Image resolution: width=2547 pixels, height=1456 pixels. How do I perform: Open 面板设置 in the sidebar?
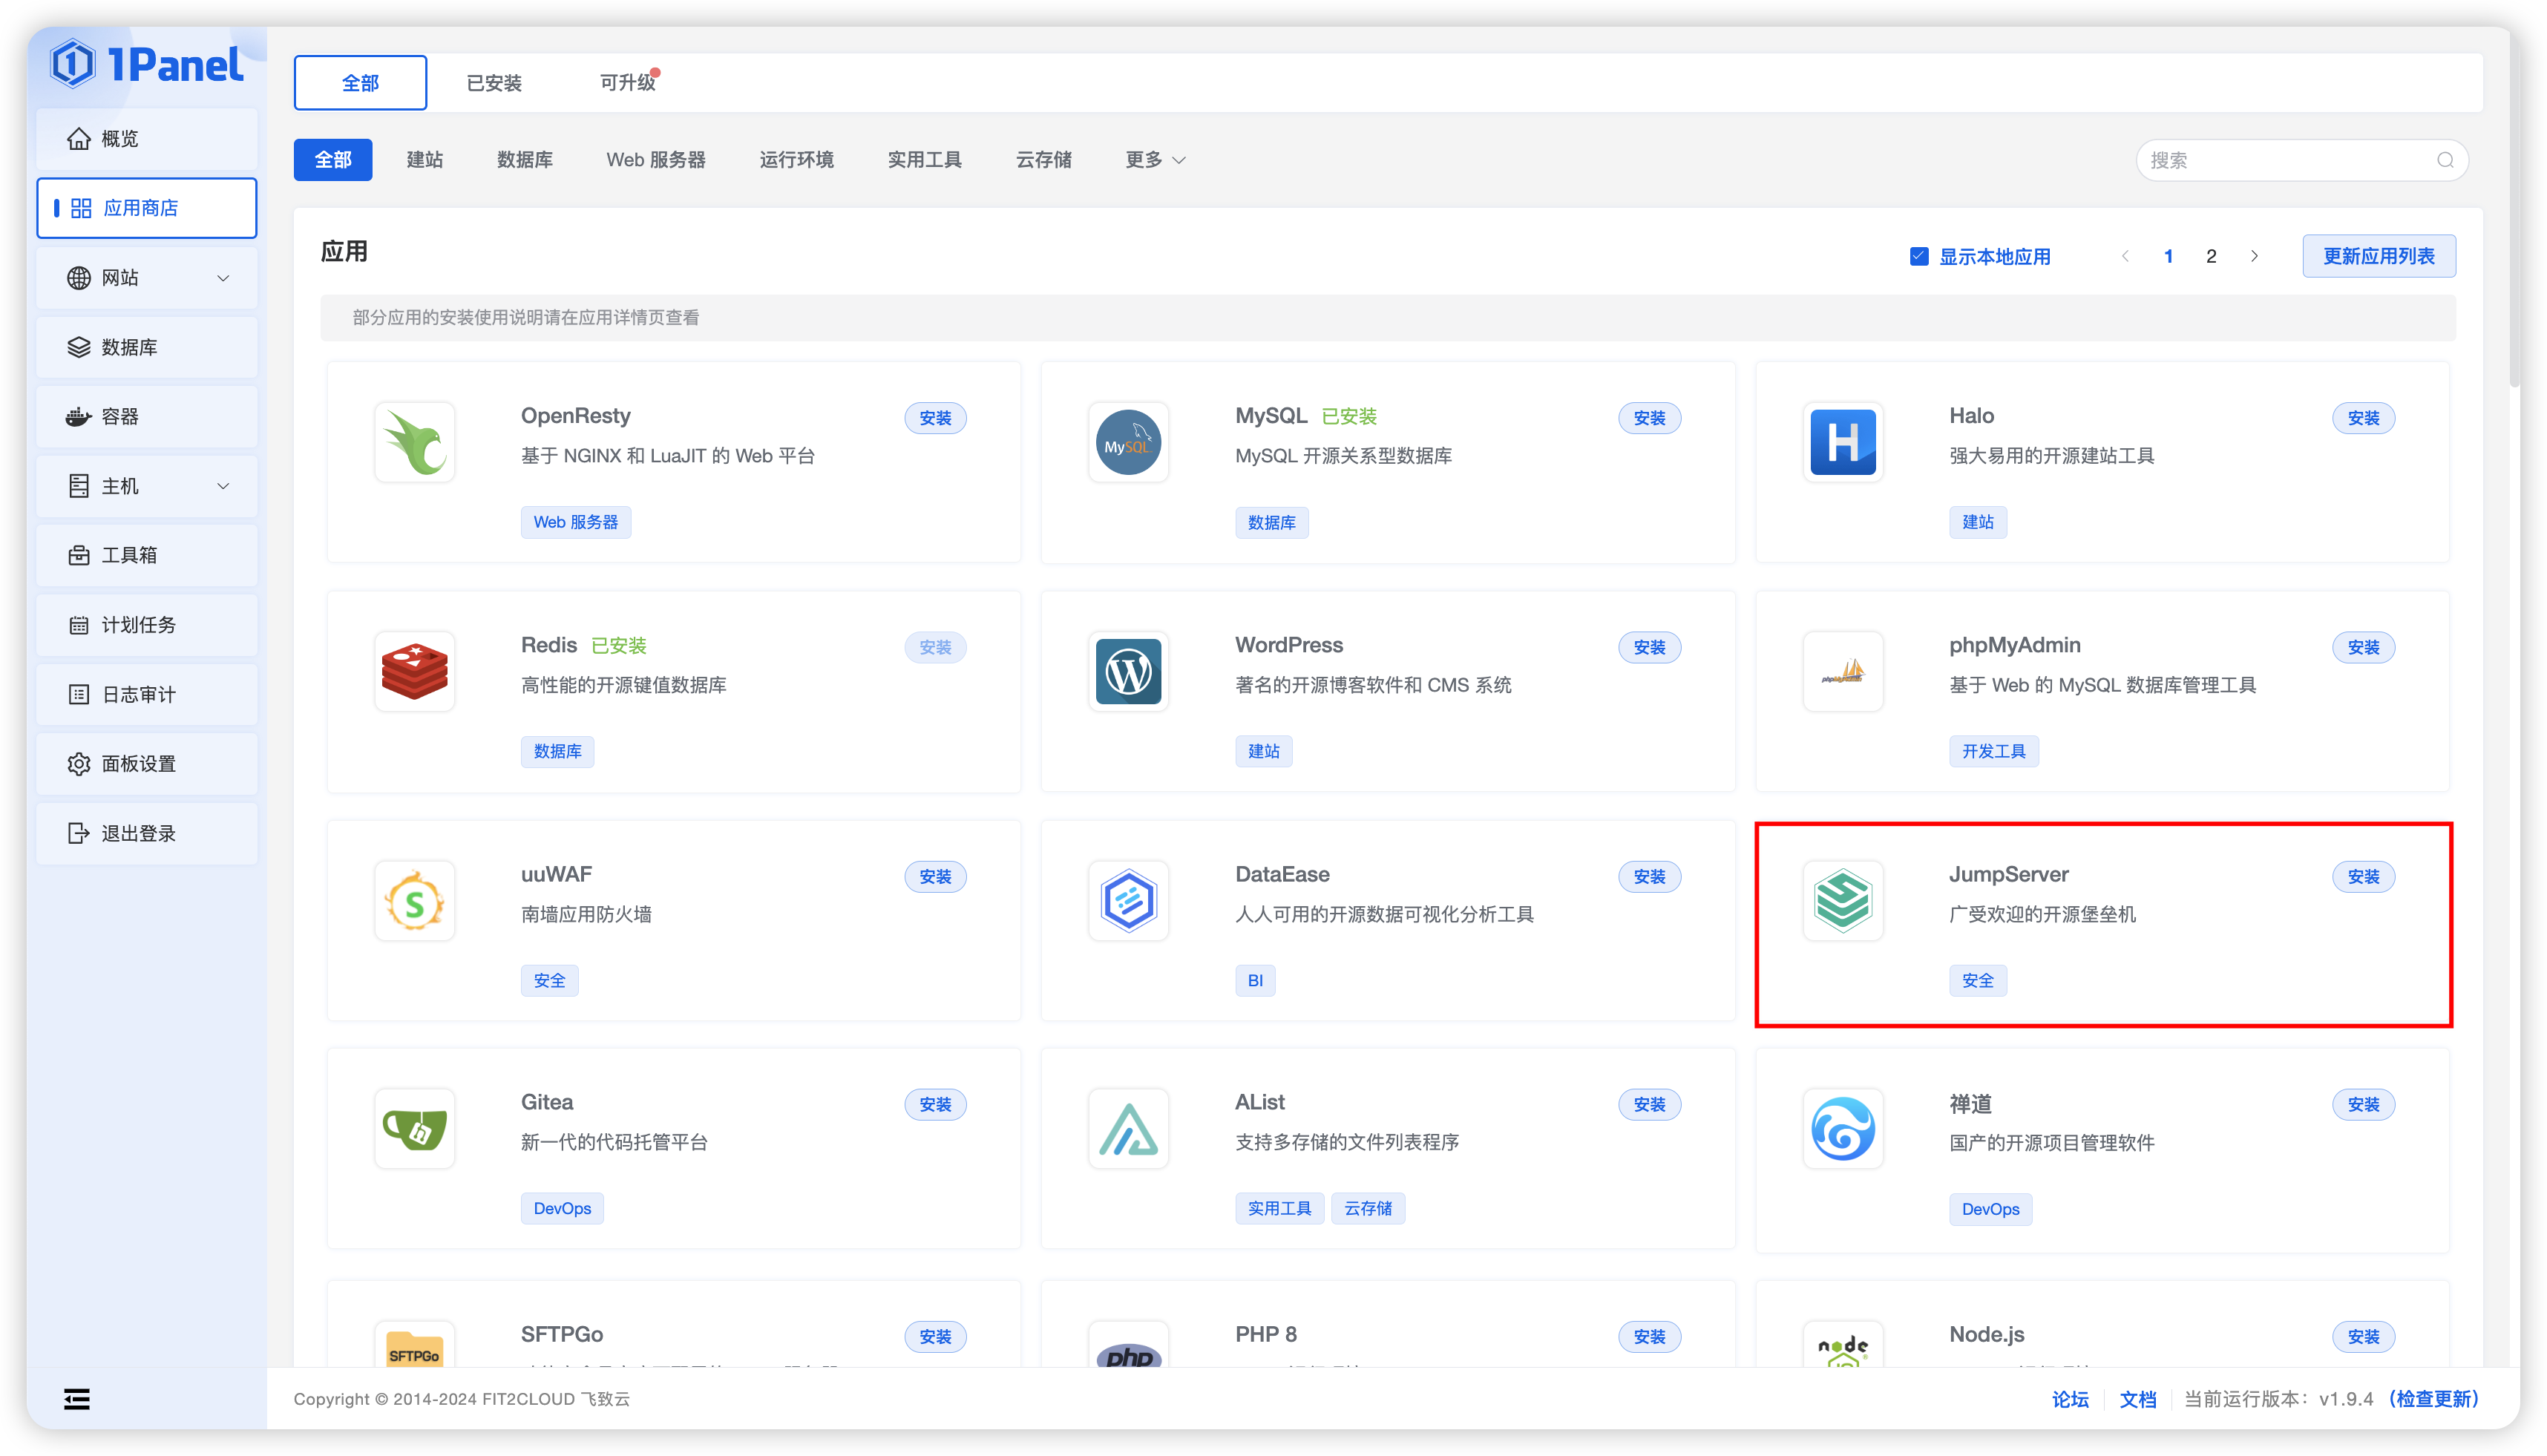tap(147, 764)
